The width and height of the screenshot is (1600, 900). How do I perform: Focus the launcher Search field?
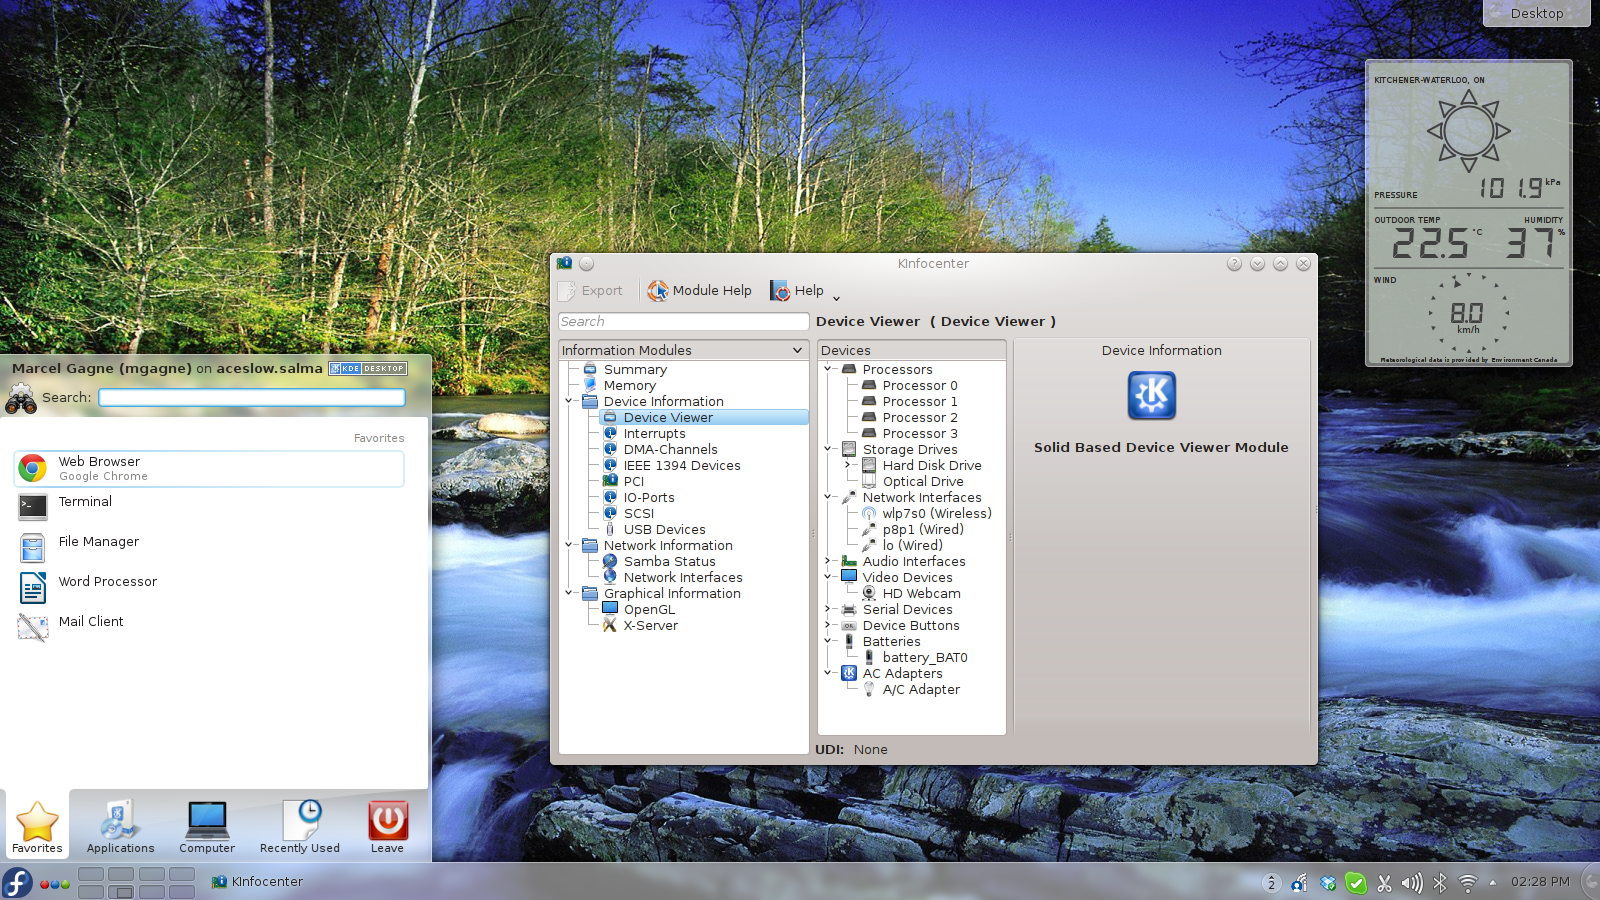[252, 397]
